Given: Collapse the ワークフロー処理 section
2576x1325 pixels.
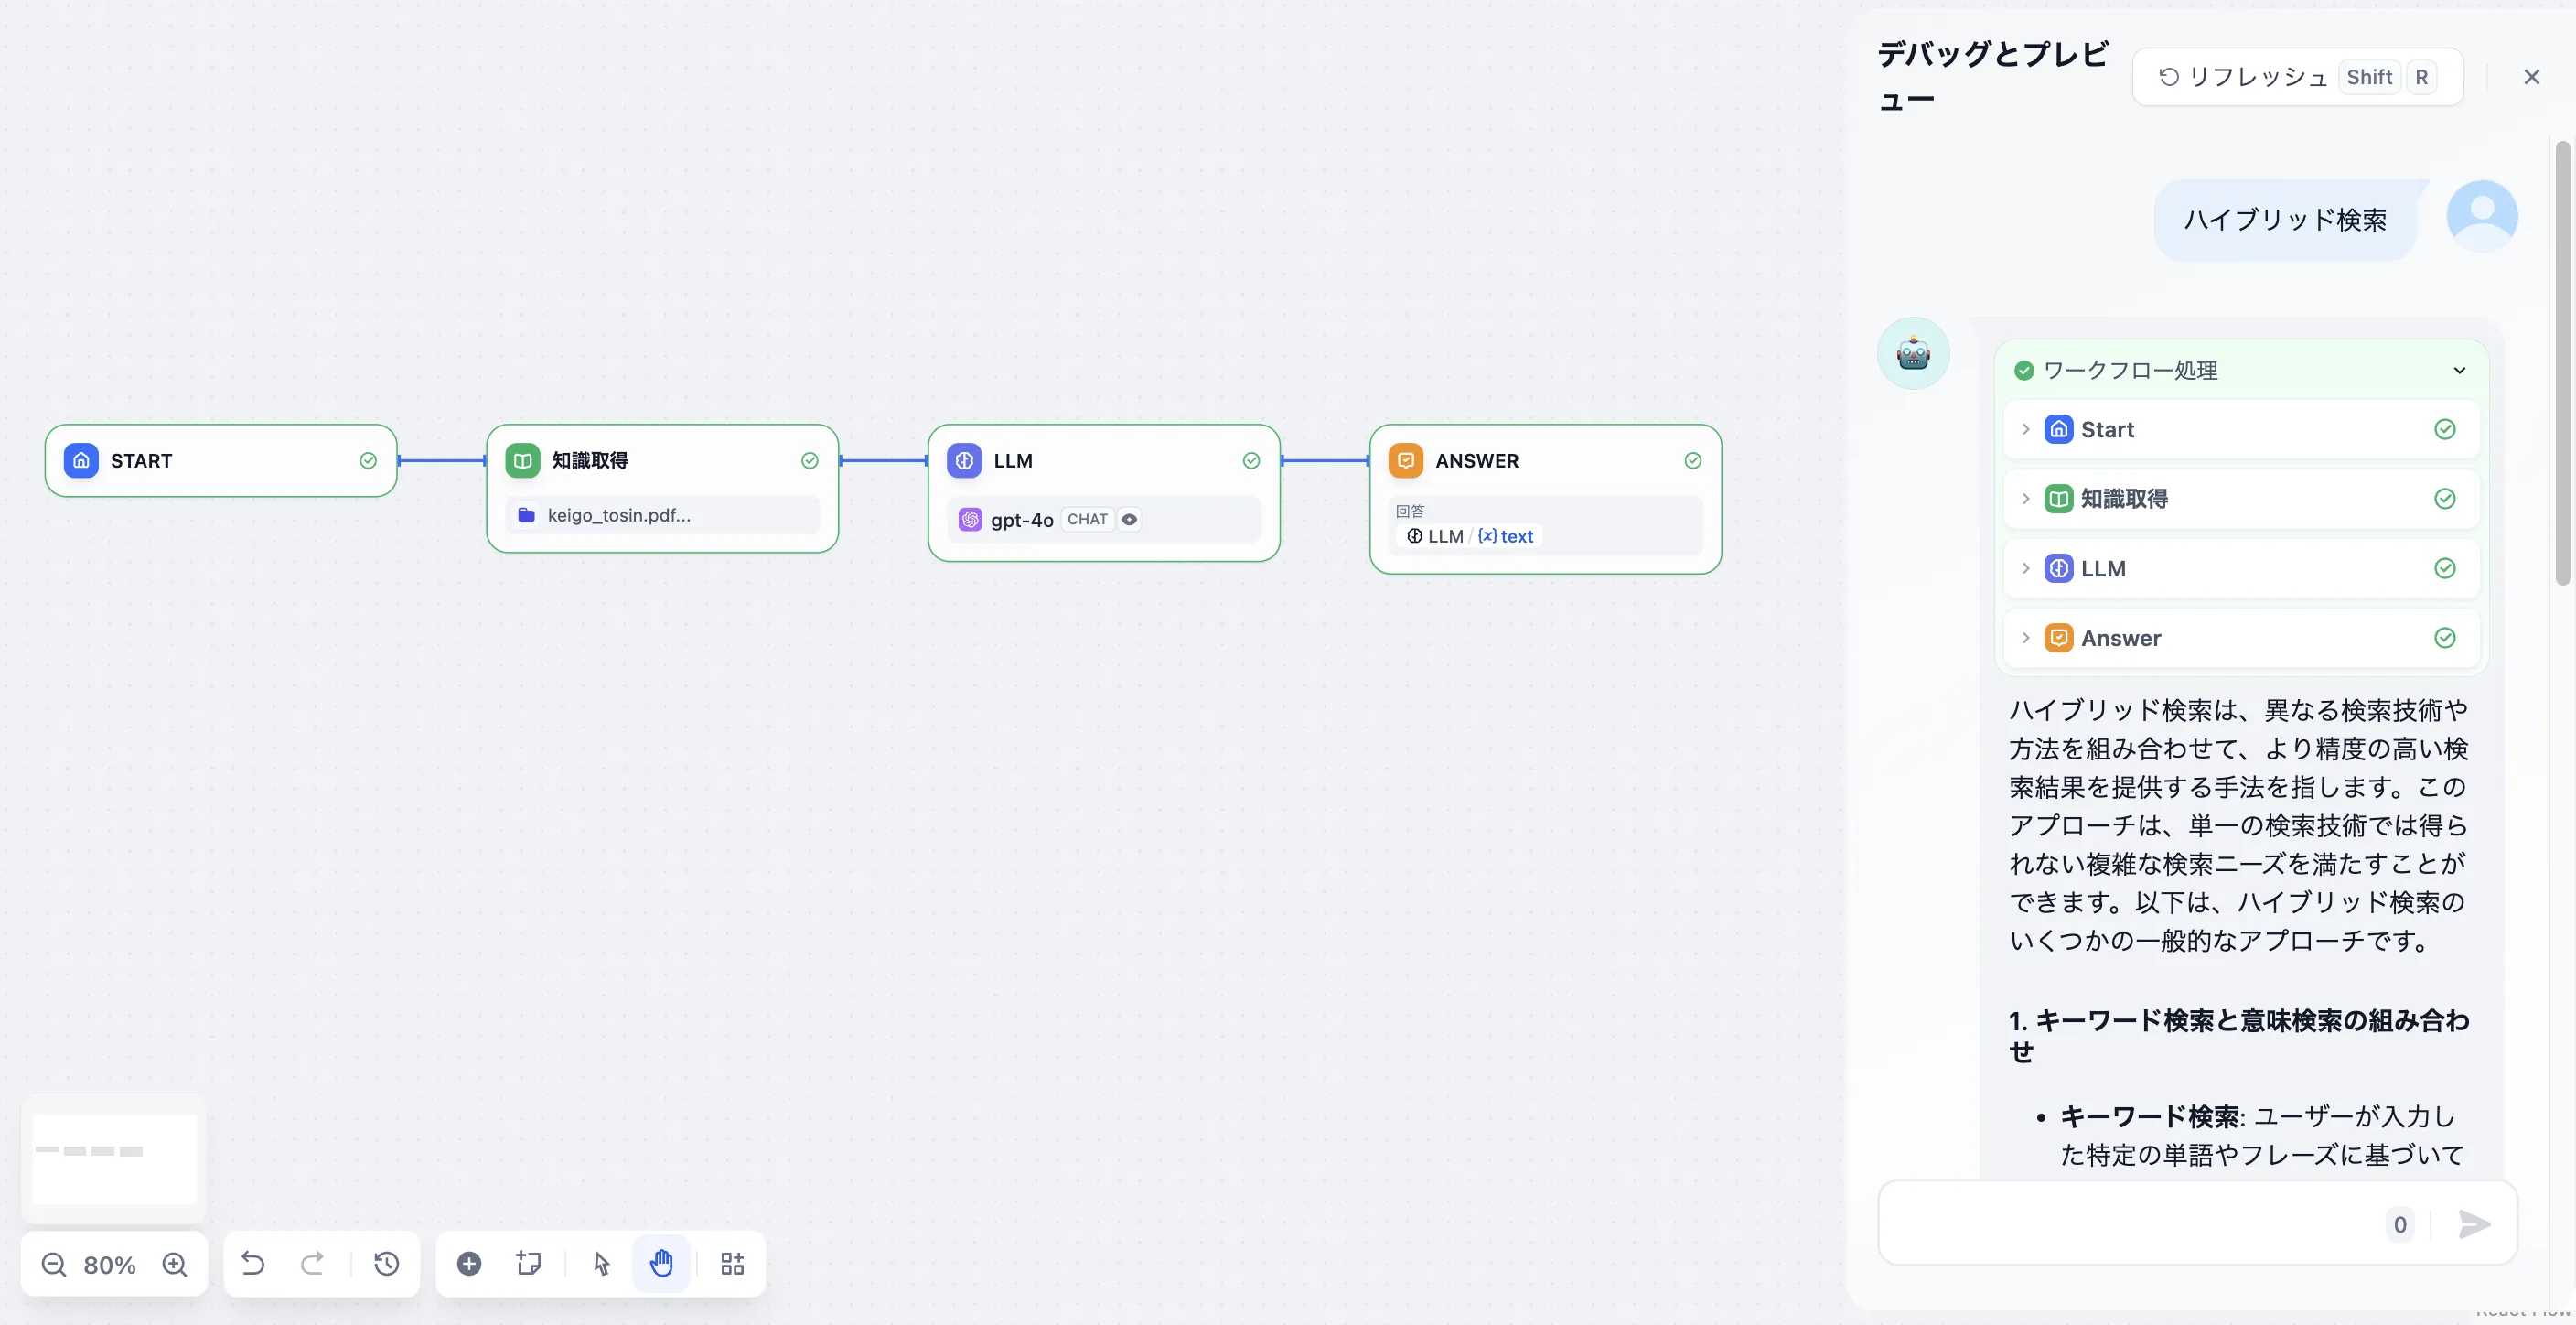Looking at the screenshot, I should 2459,371.
